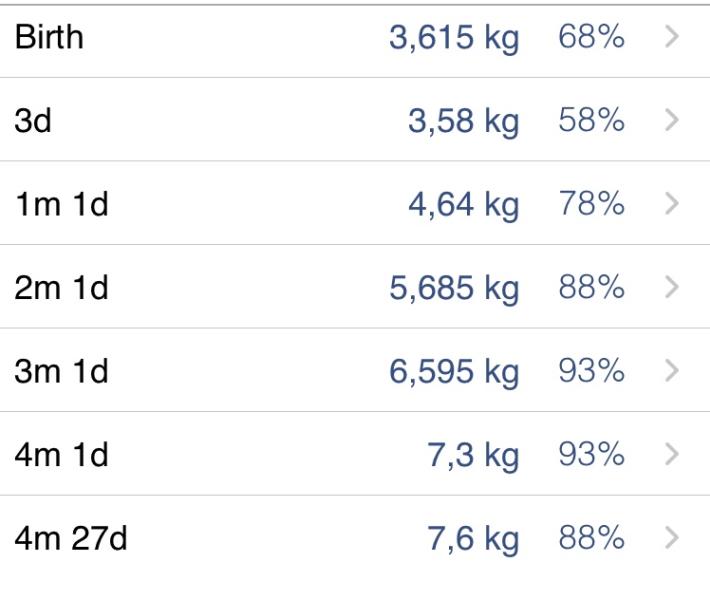Image resolution: width=710 pixels, height=600 pixels.
Task: Open the 6,595 kg record
Action: pyautogui.click(x=454, y=373)
